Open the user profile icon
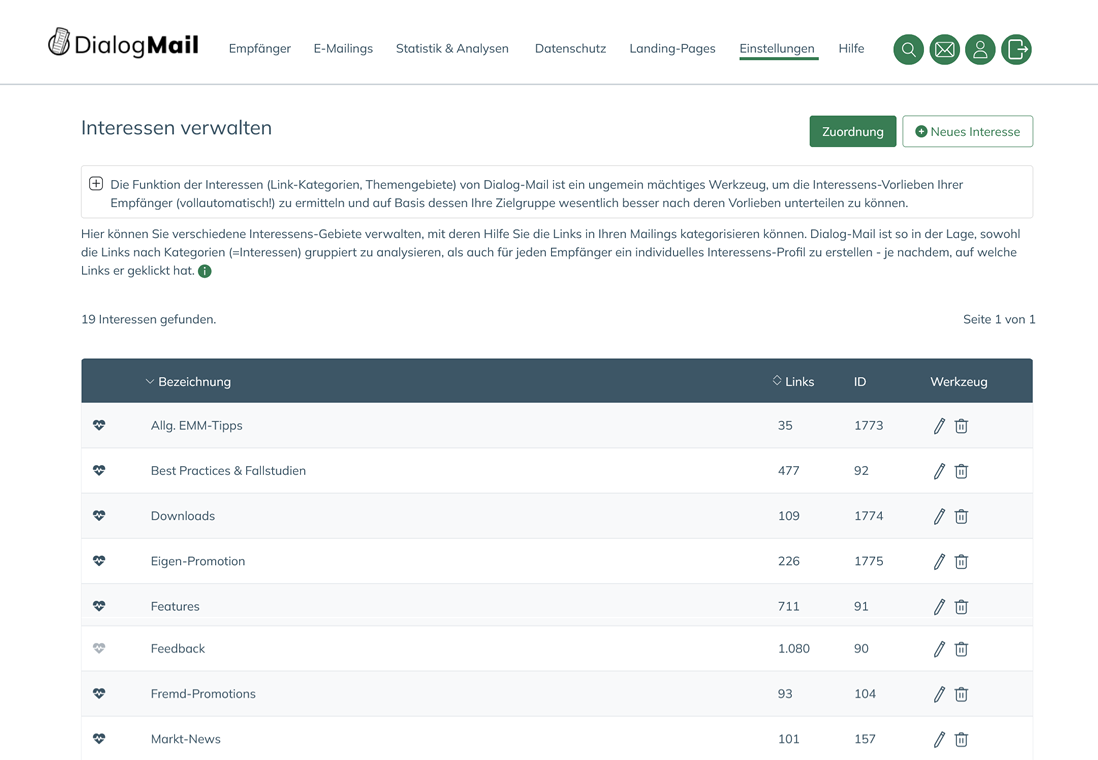The width and height of the screenshot is (1098, 760). (980, 49)
